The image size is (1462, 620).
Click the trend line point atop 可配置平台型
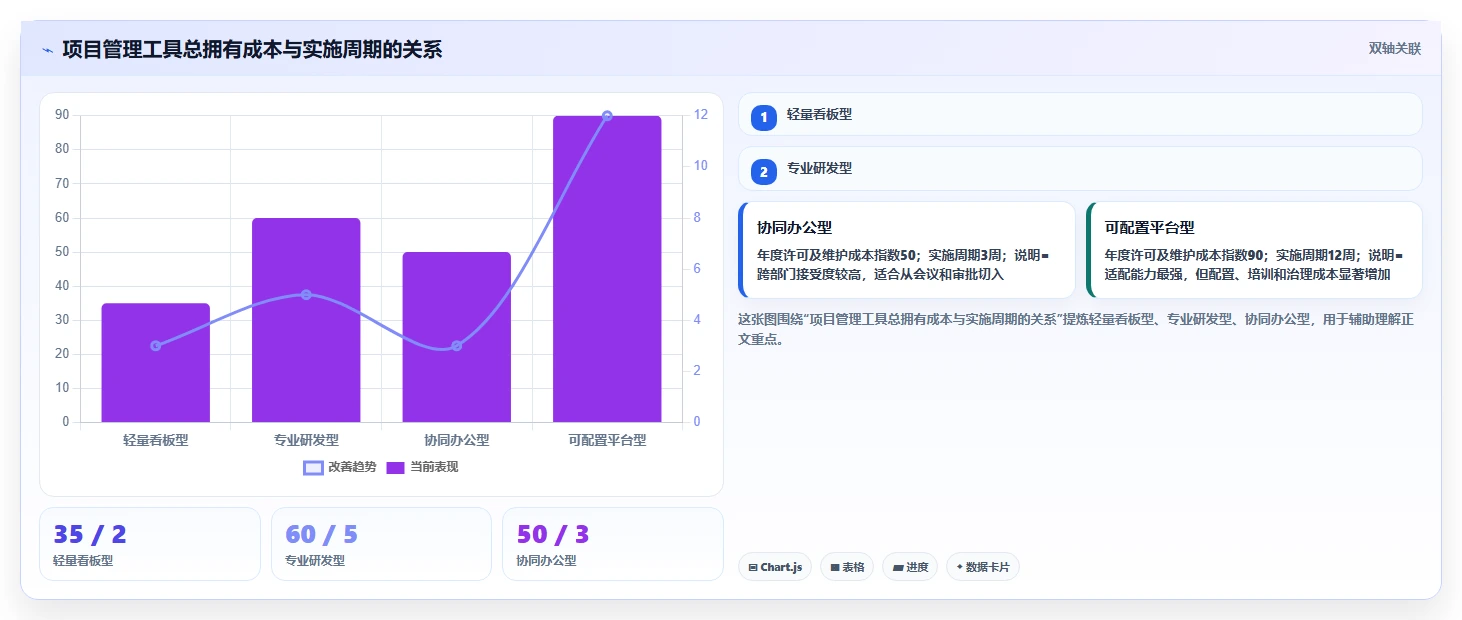pos(607,116)
